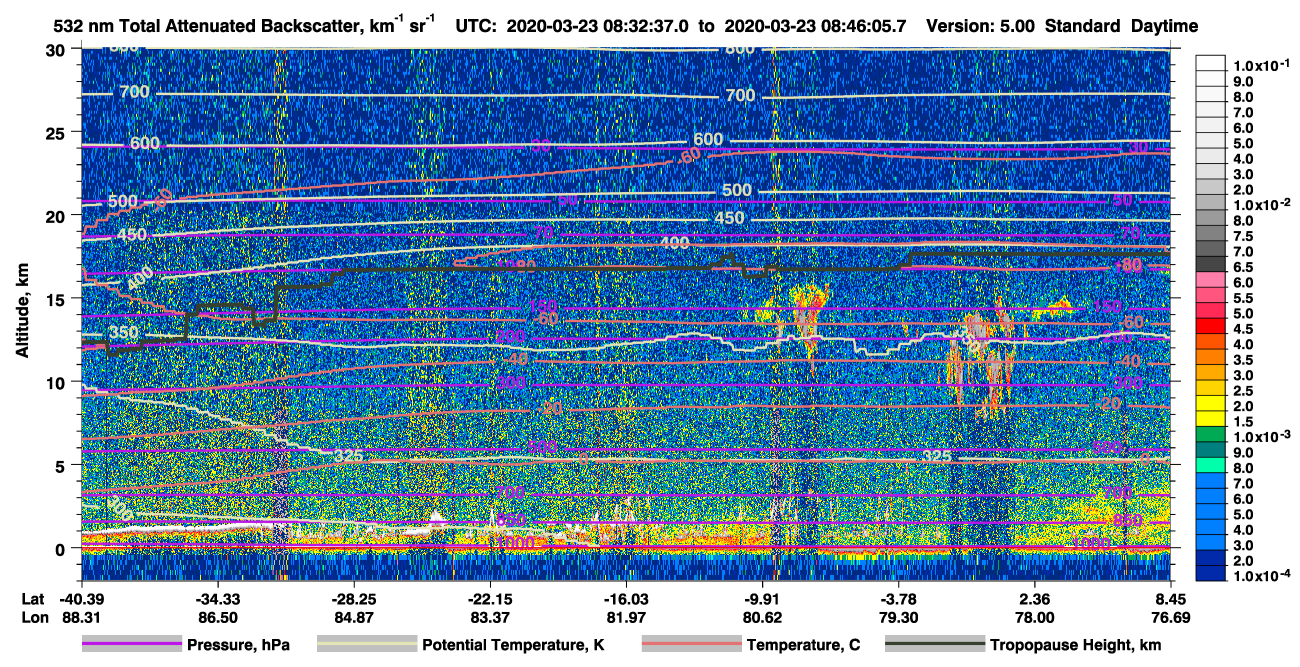Click the dark Tropopause Height legend swatch
Viewport: 1300px width, 667px height.
[x=936, y=645]
